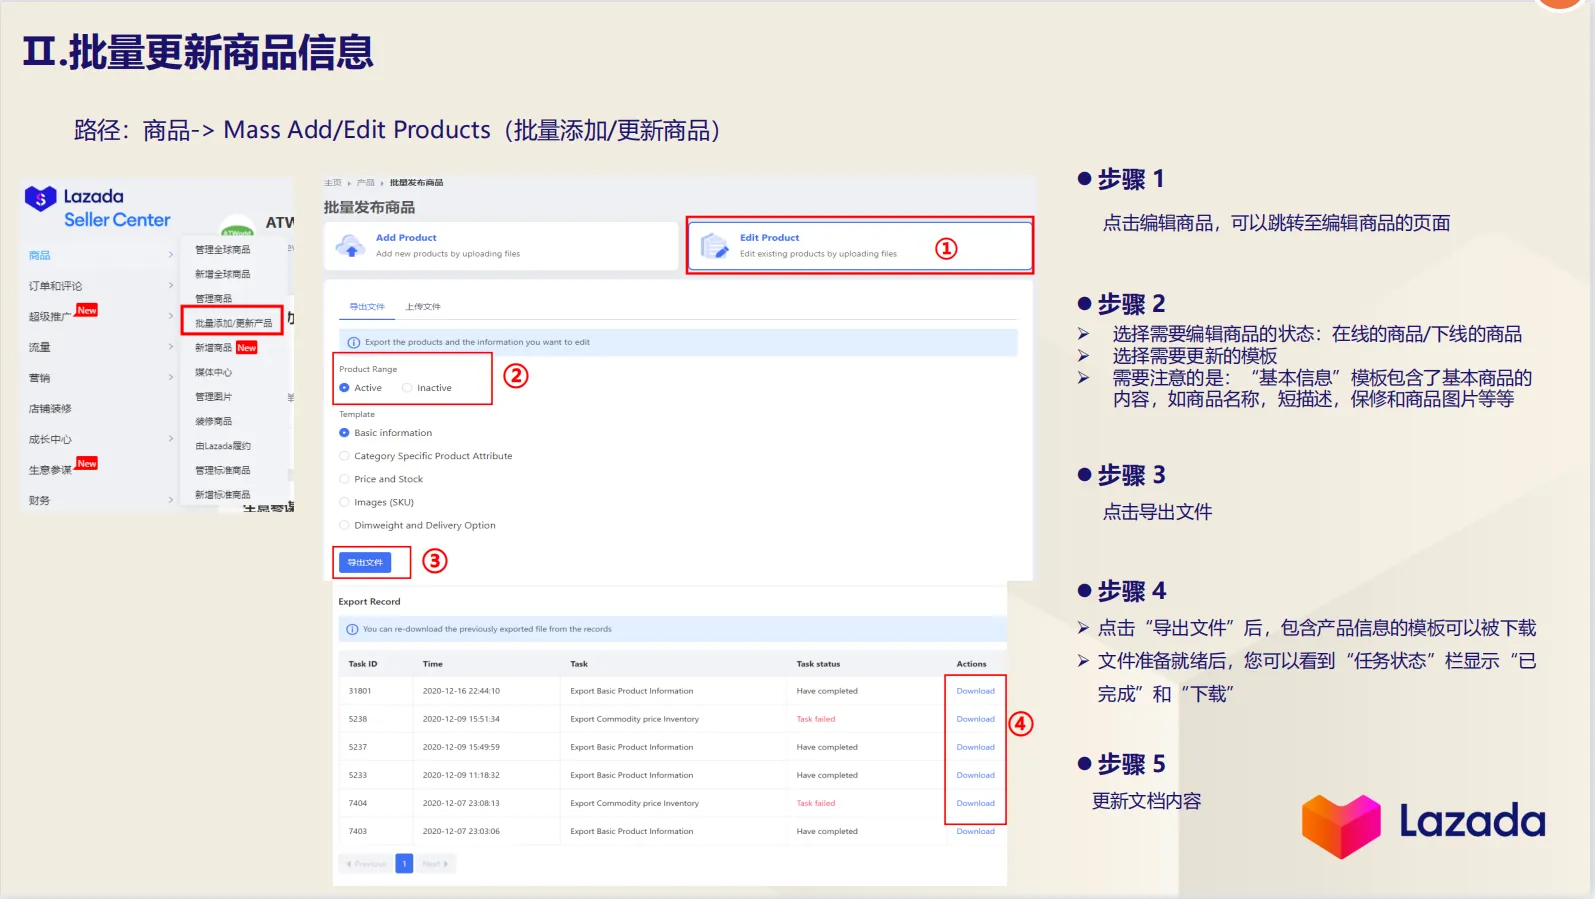Click the Lazada Seller Center logo icon
This screenshot has width=1595, height=899.
tap(41, 198)
